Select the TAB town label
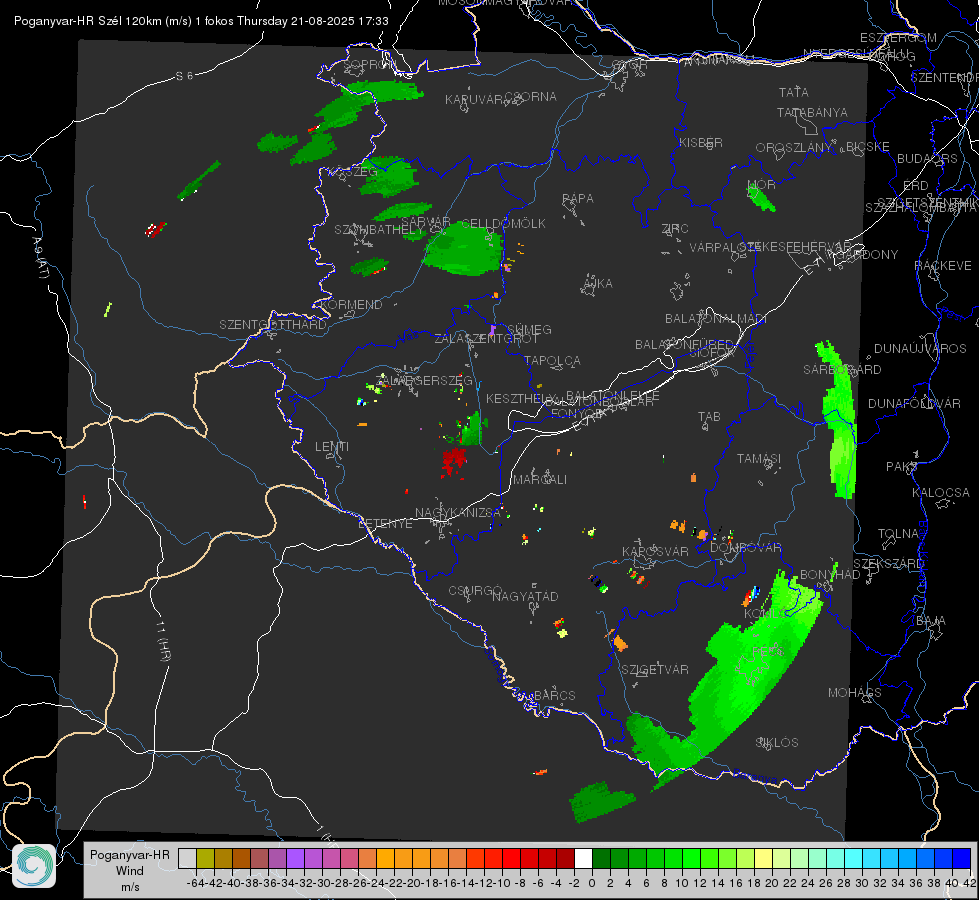This screenshot has height=900, width=979. (709, 417)
